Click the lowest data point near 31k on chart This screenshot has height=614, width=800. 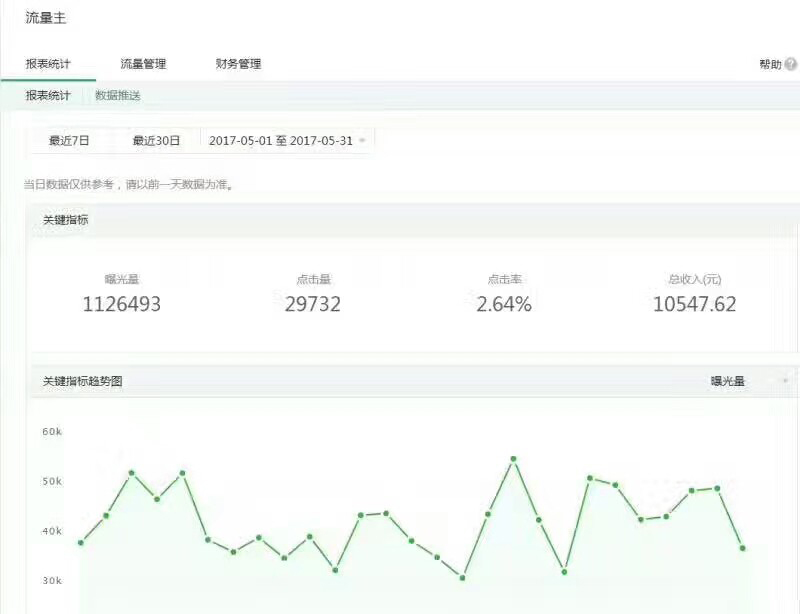(x=462, y=578)
